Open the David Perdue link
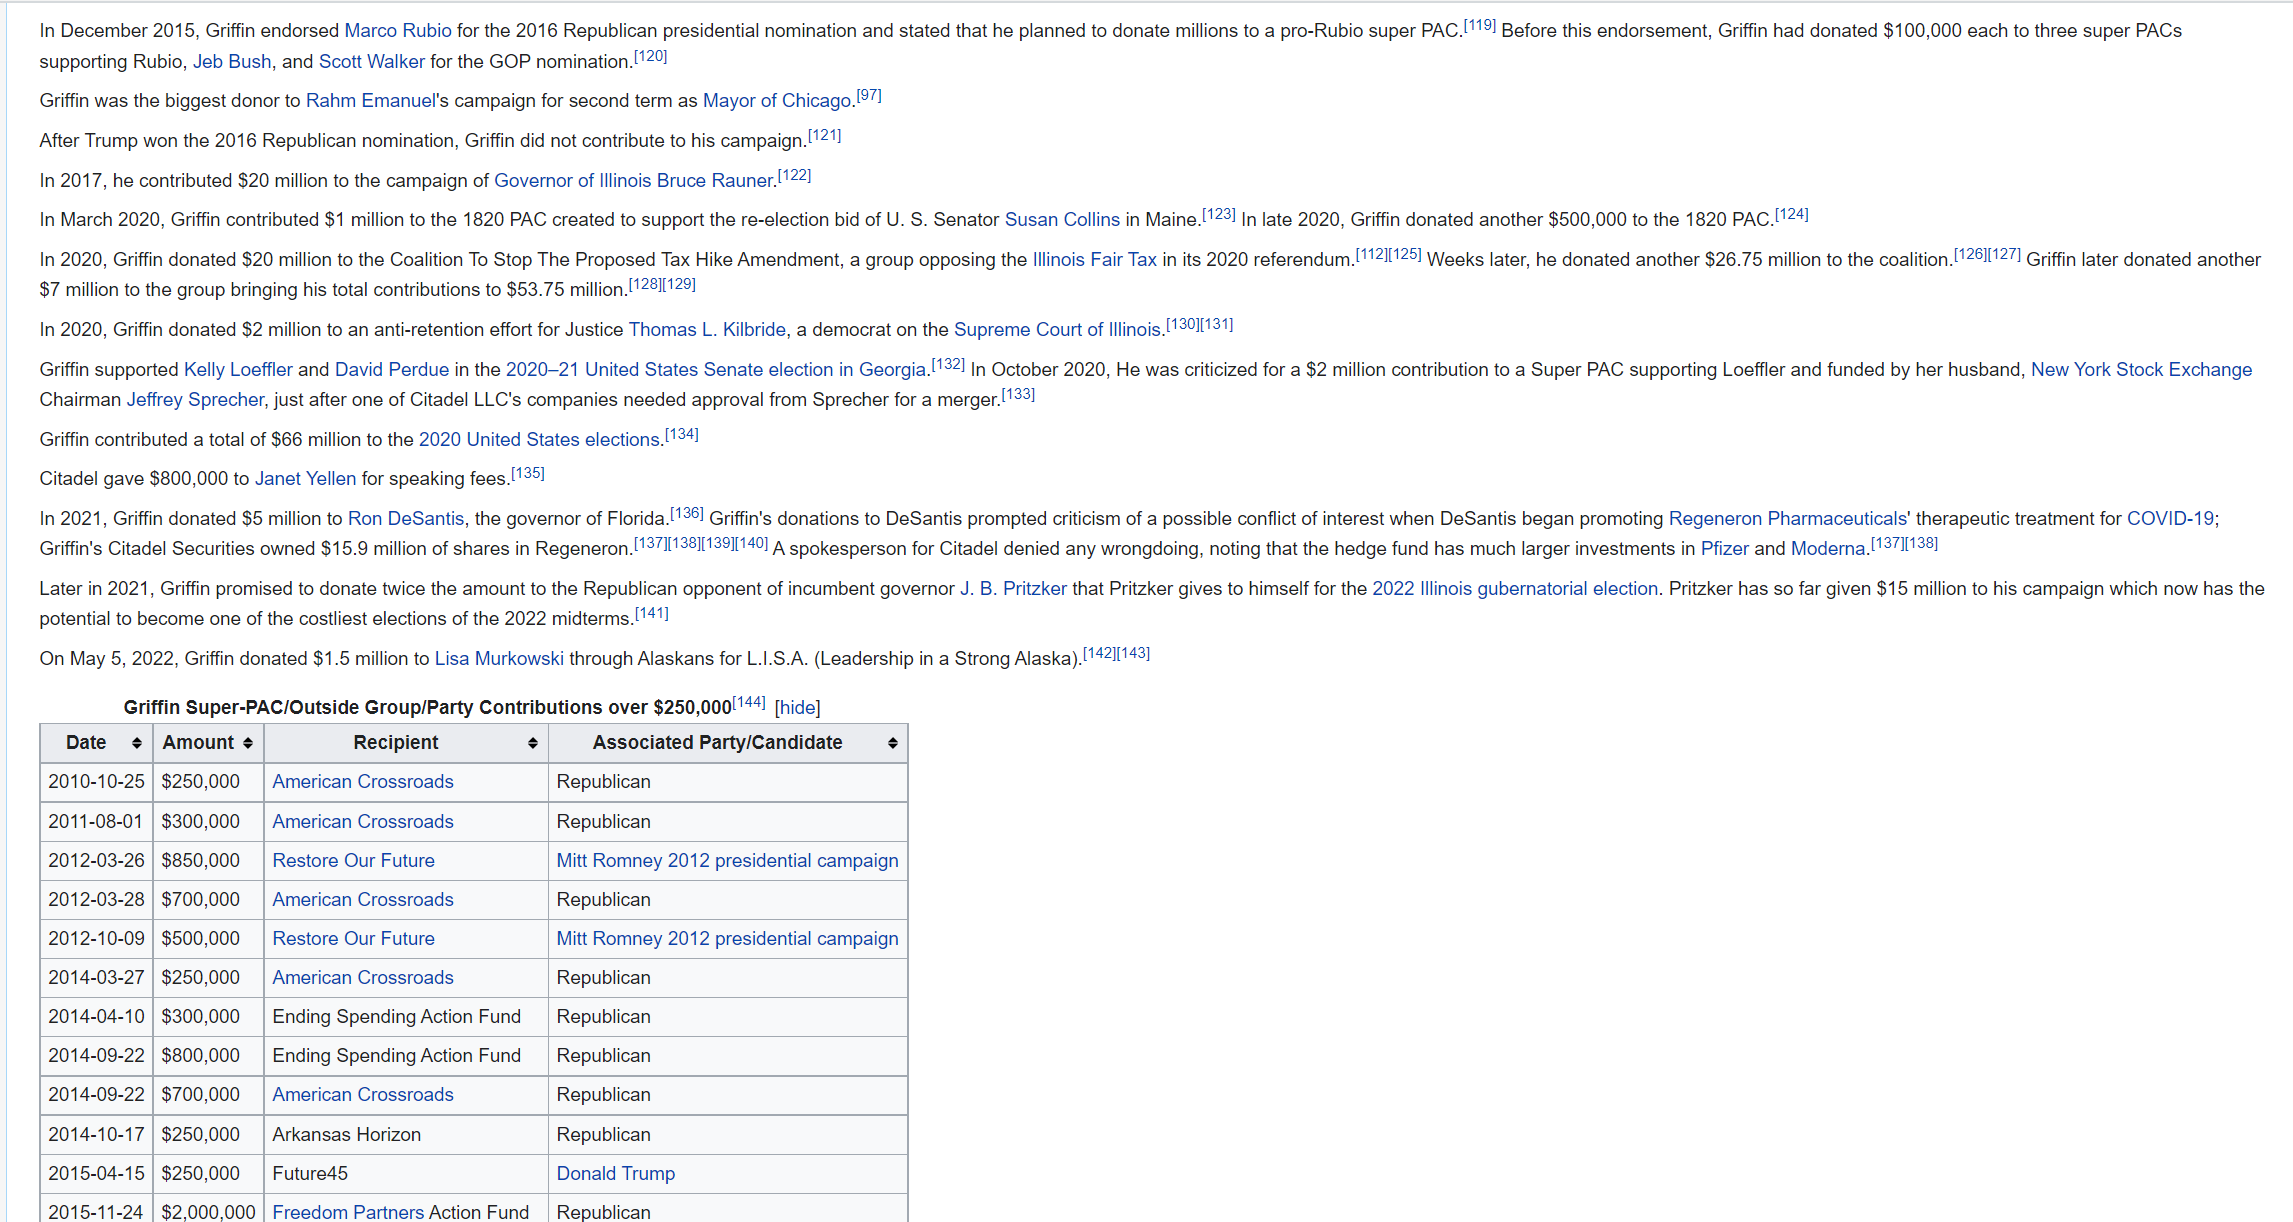 point(392,370)
